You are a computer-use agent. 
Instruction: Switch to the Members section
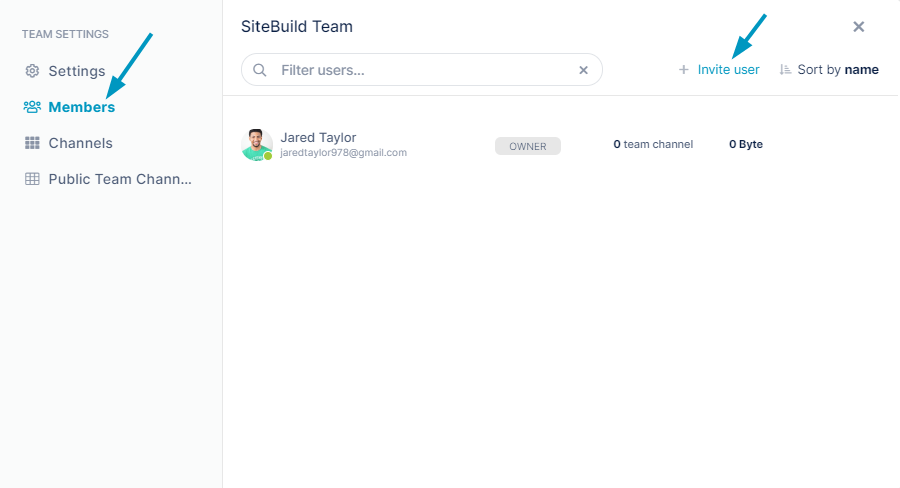pyautogui.click(x=82, y=107)
